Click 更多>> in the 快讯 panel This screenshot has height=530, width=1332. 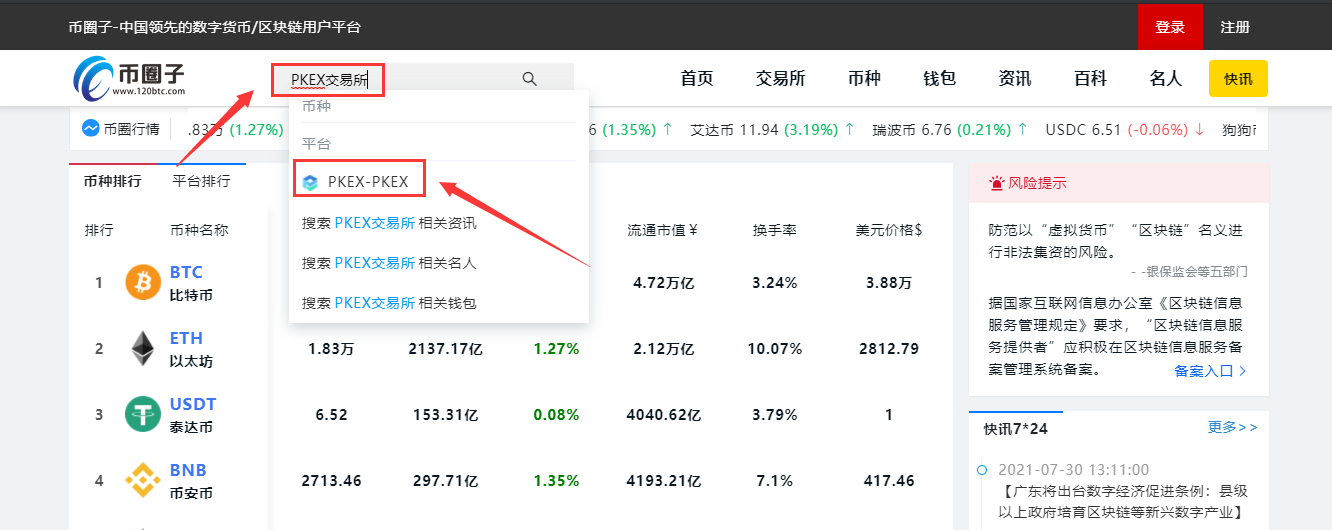click(1233, 427)
